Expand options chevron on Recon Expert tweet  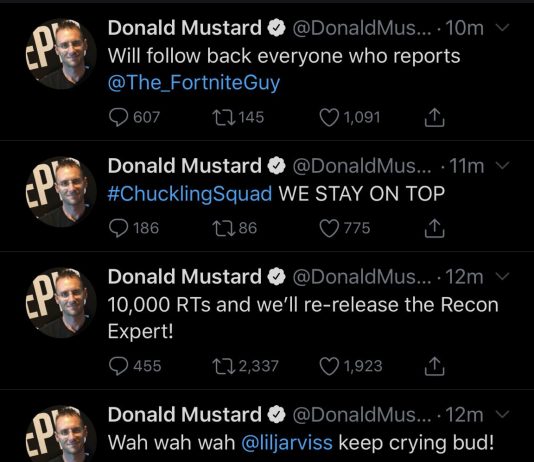tap(502, 276)
